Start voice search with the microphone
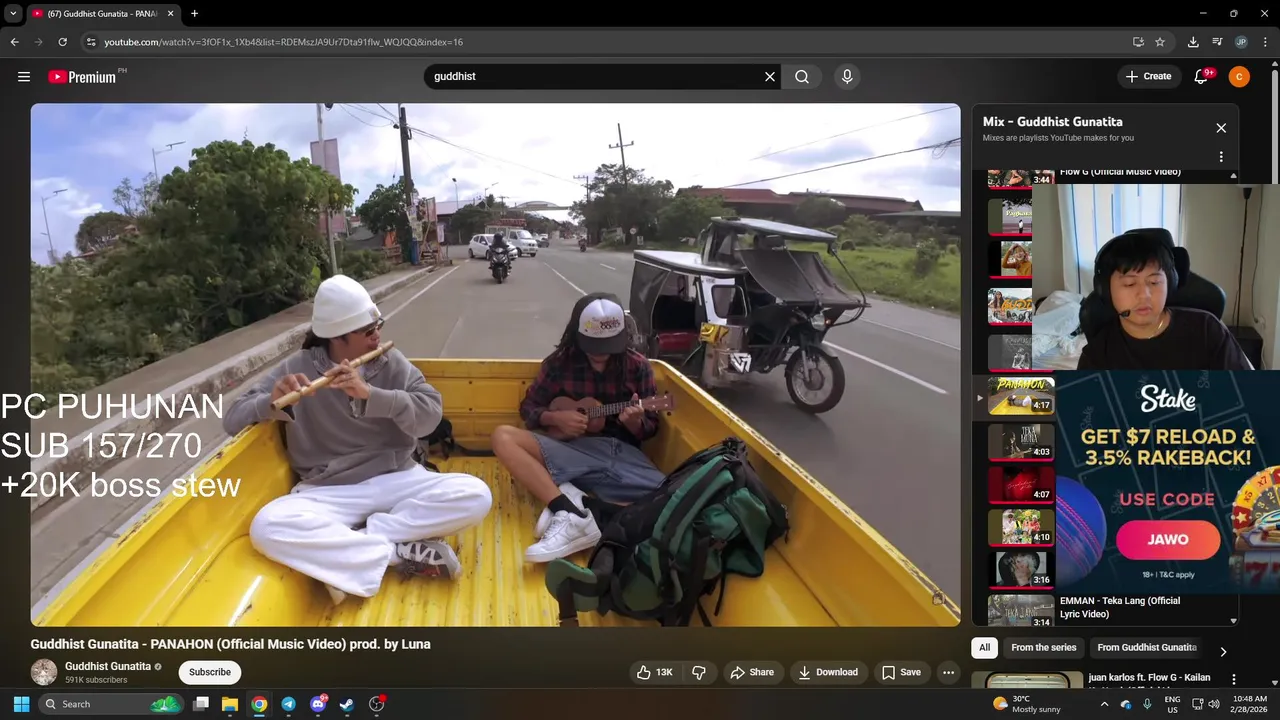Viewport: 1280px width, 720px height. (x=847, y=76)
